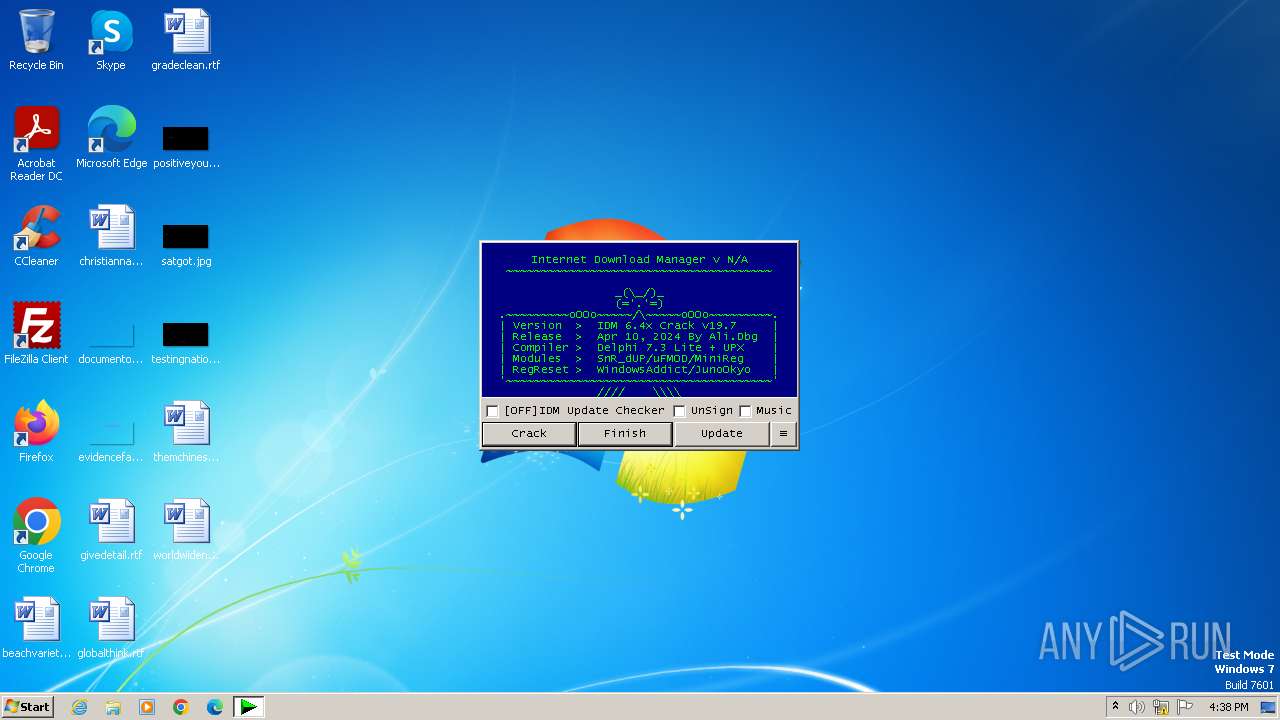The height and width of the screenshot is (720, 1280).
Task: Select the christianna... document icon
Action: tap(111, 236)
